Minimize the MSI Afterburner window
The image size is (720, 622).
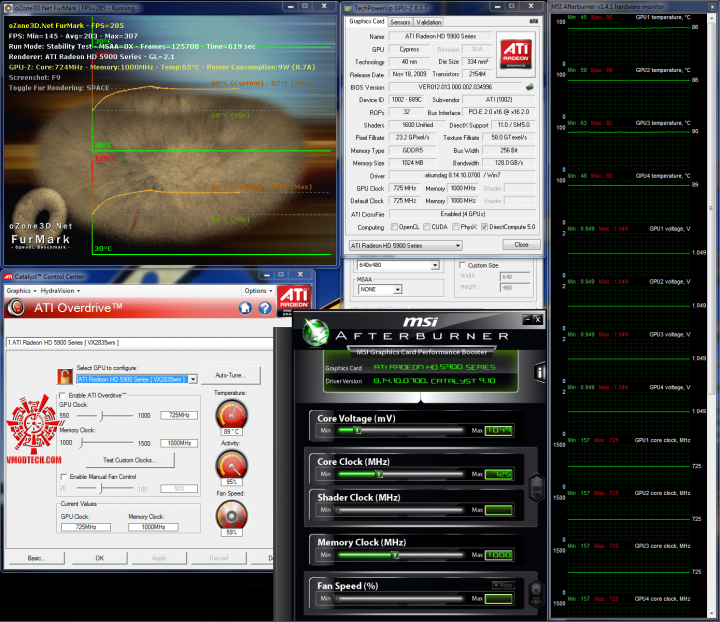pos(527,319)
